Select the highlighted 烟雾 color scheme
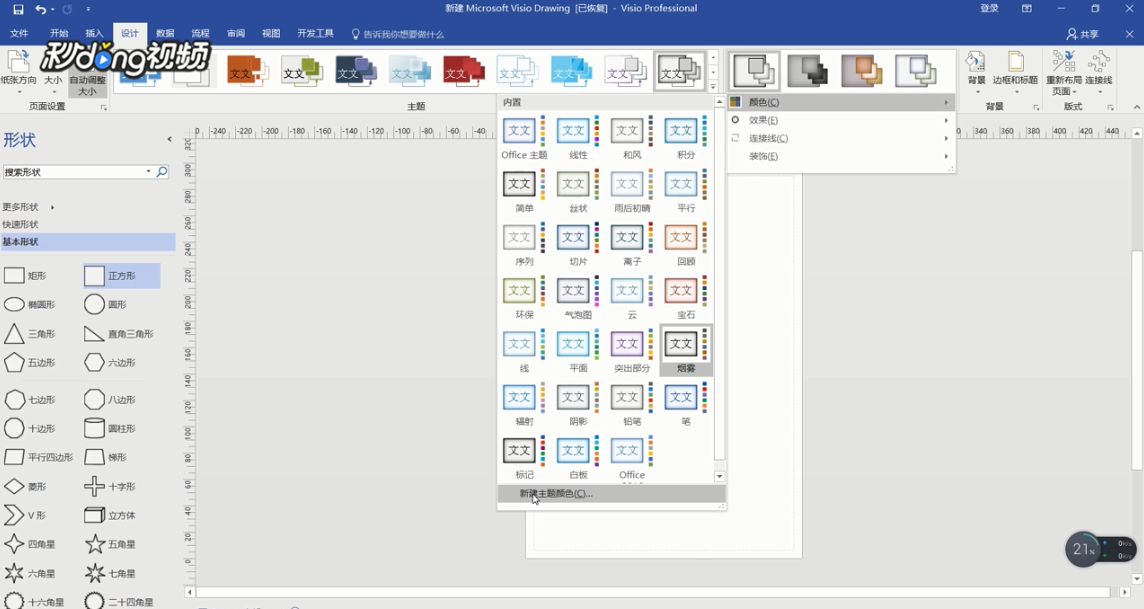1144x609 pixels. click(686, 351)
